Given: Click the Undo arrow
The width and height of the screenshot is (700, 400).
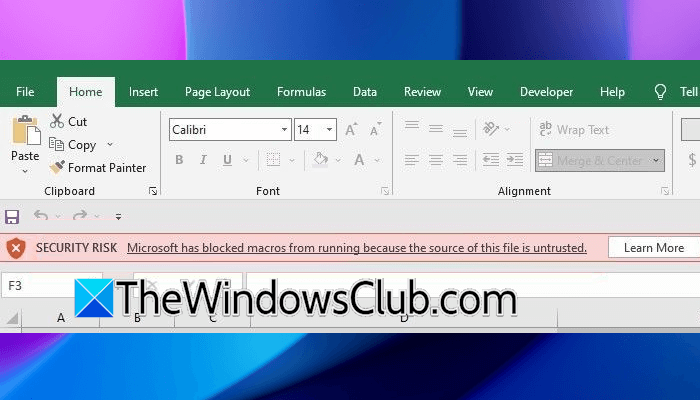Looking at the screenshot, I should point(41,216).
